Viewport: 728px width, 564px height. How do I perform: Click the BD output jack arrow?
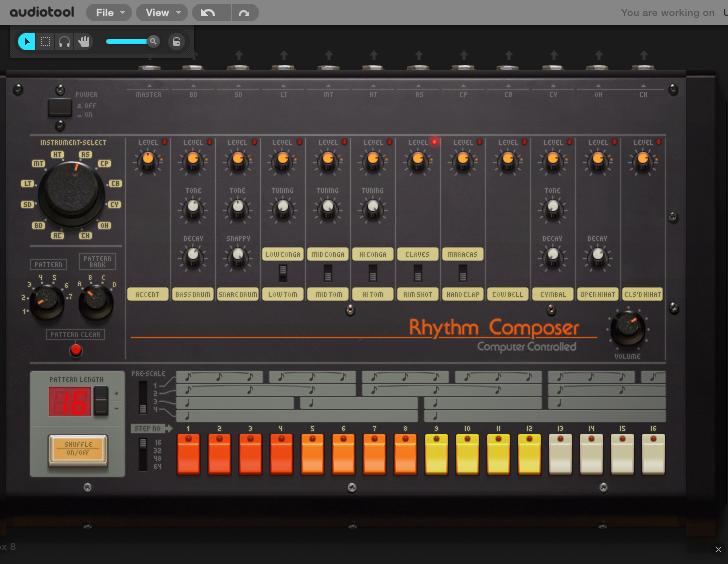pos(194,56)
